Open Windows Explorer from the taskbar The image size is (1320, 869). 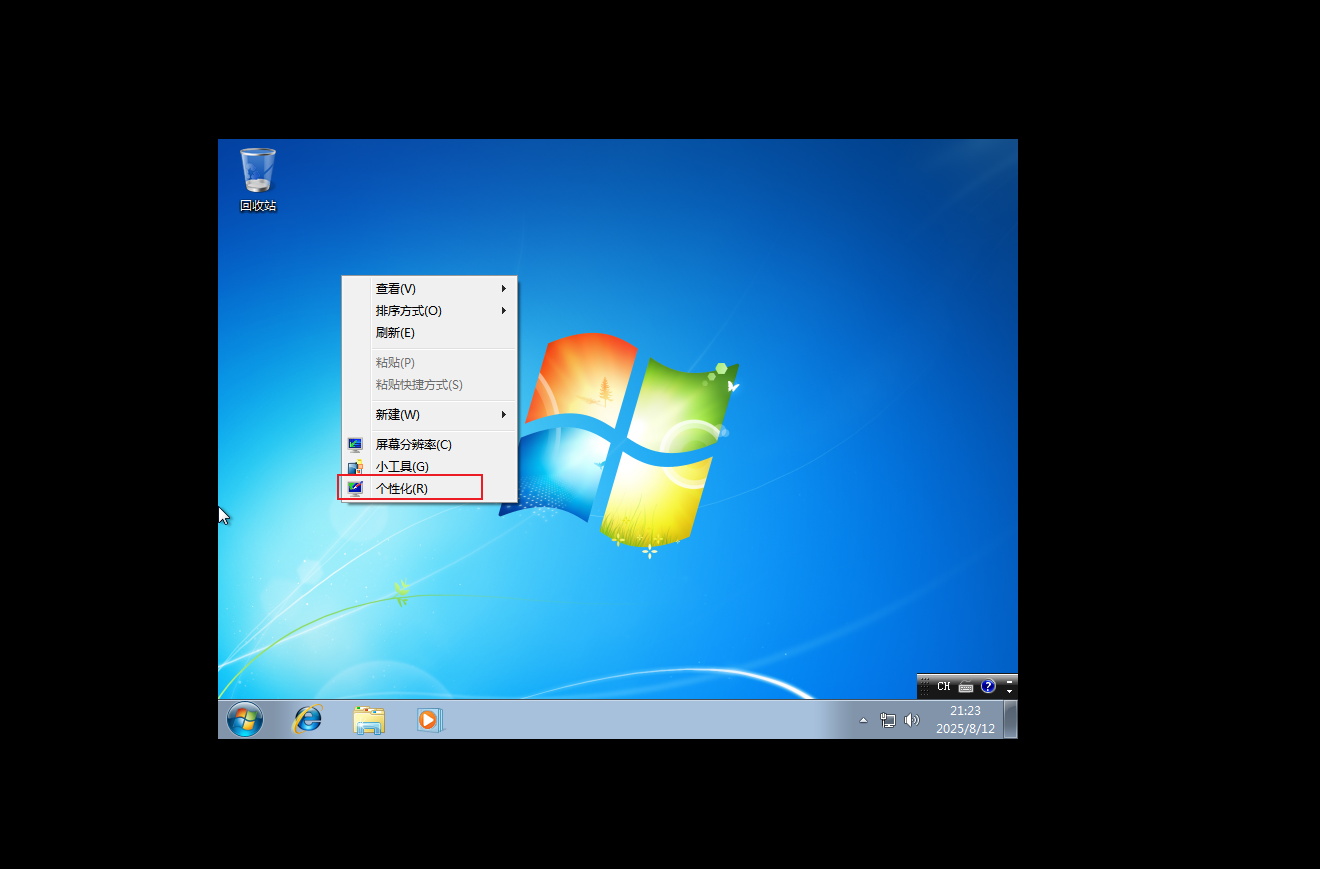[x=369, y=719]
